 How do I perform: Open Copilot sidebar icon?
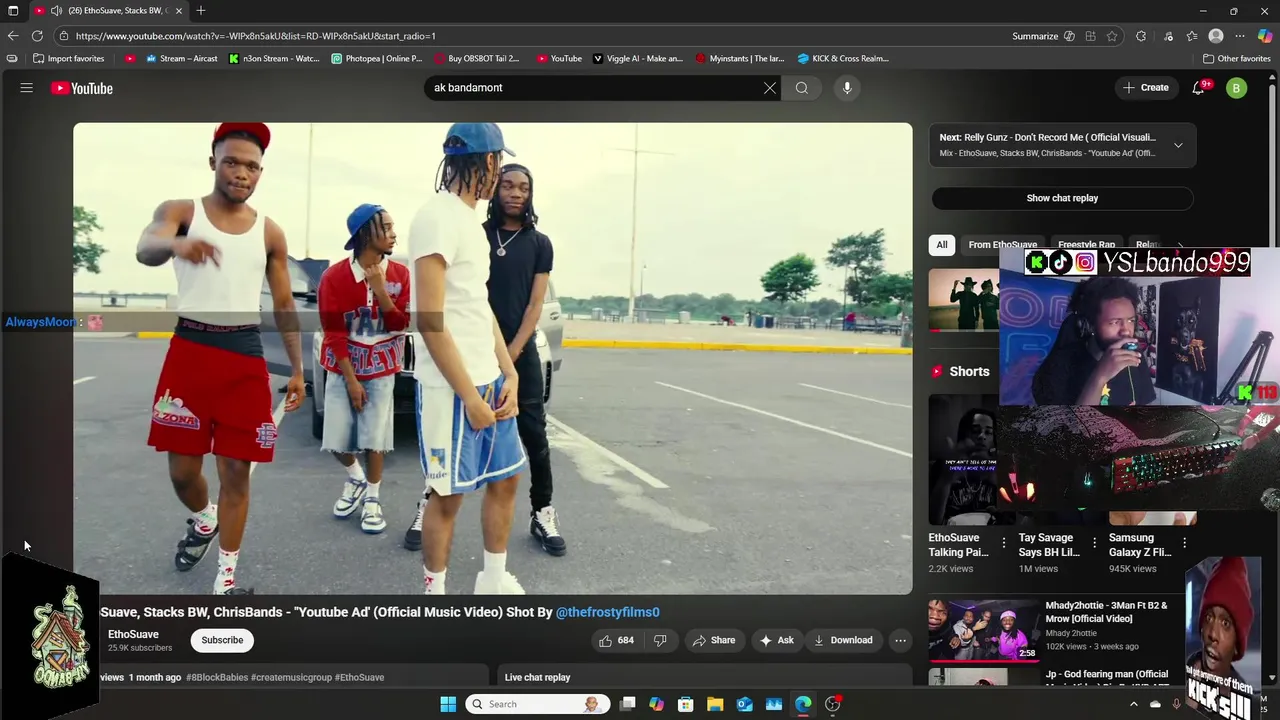click(1265, 36)
